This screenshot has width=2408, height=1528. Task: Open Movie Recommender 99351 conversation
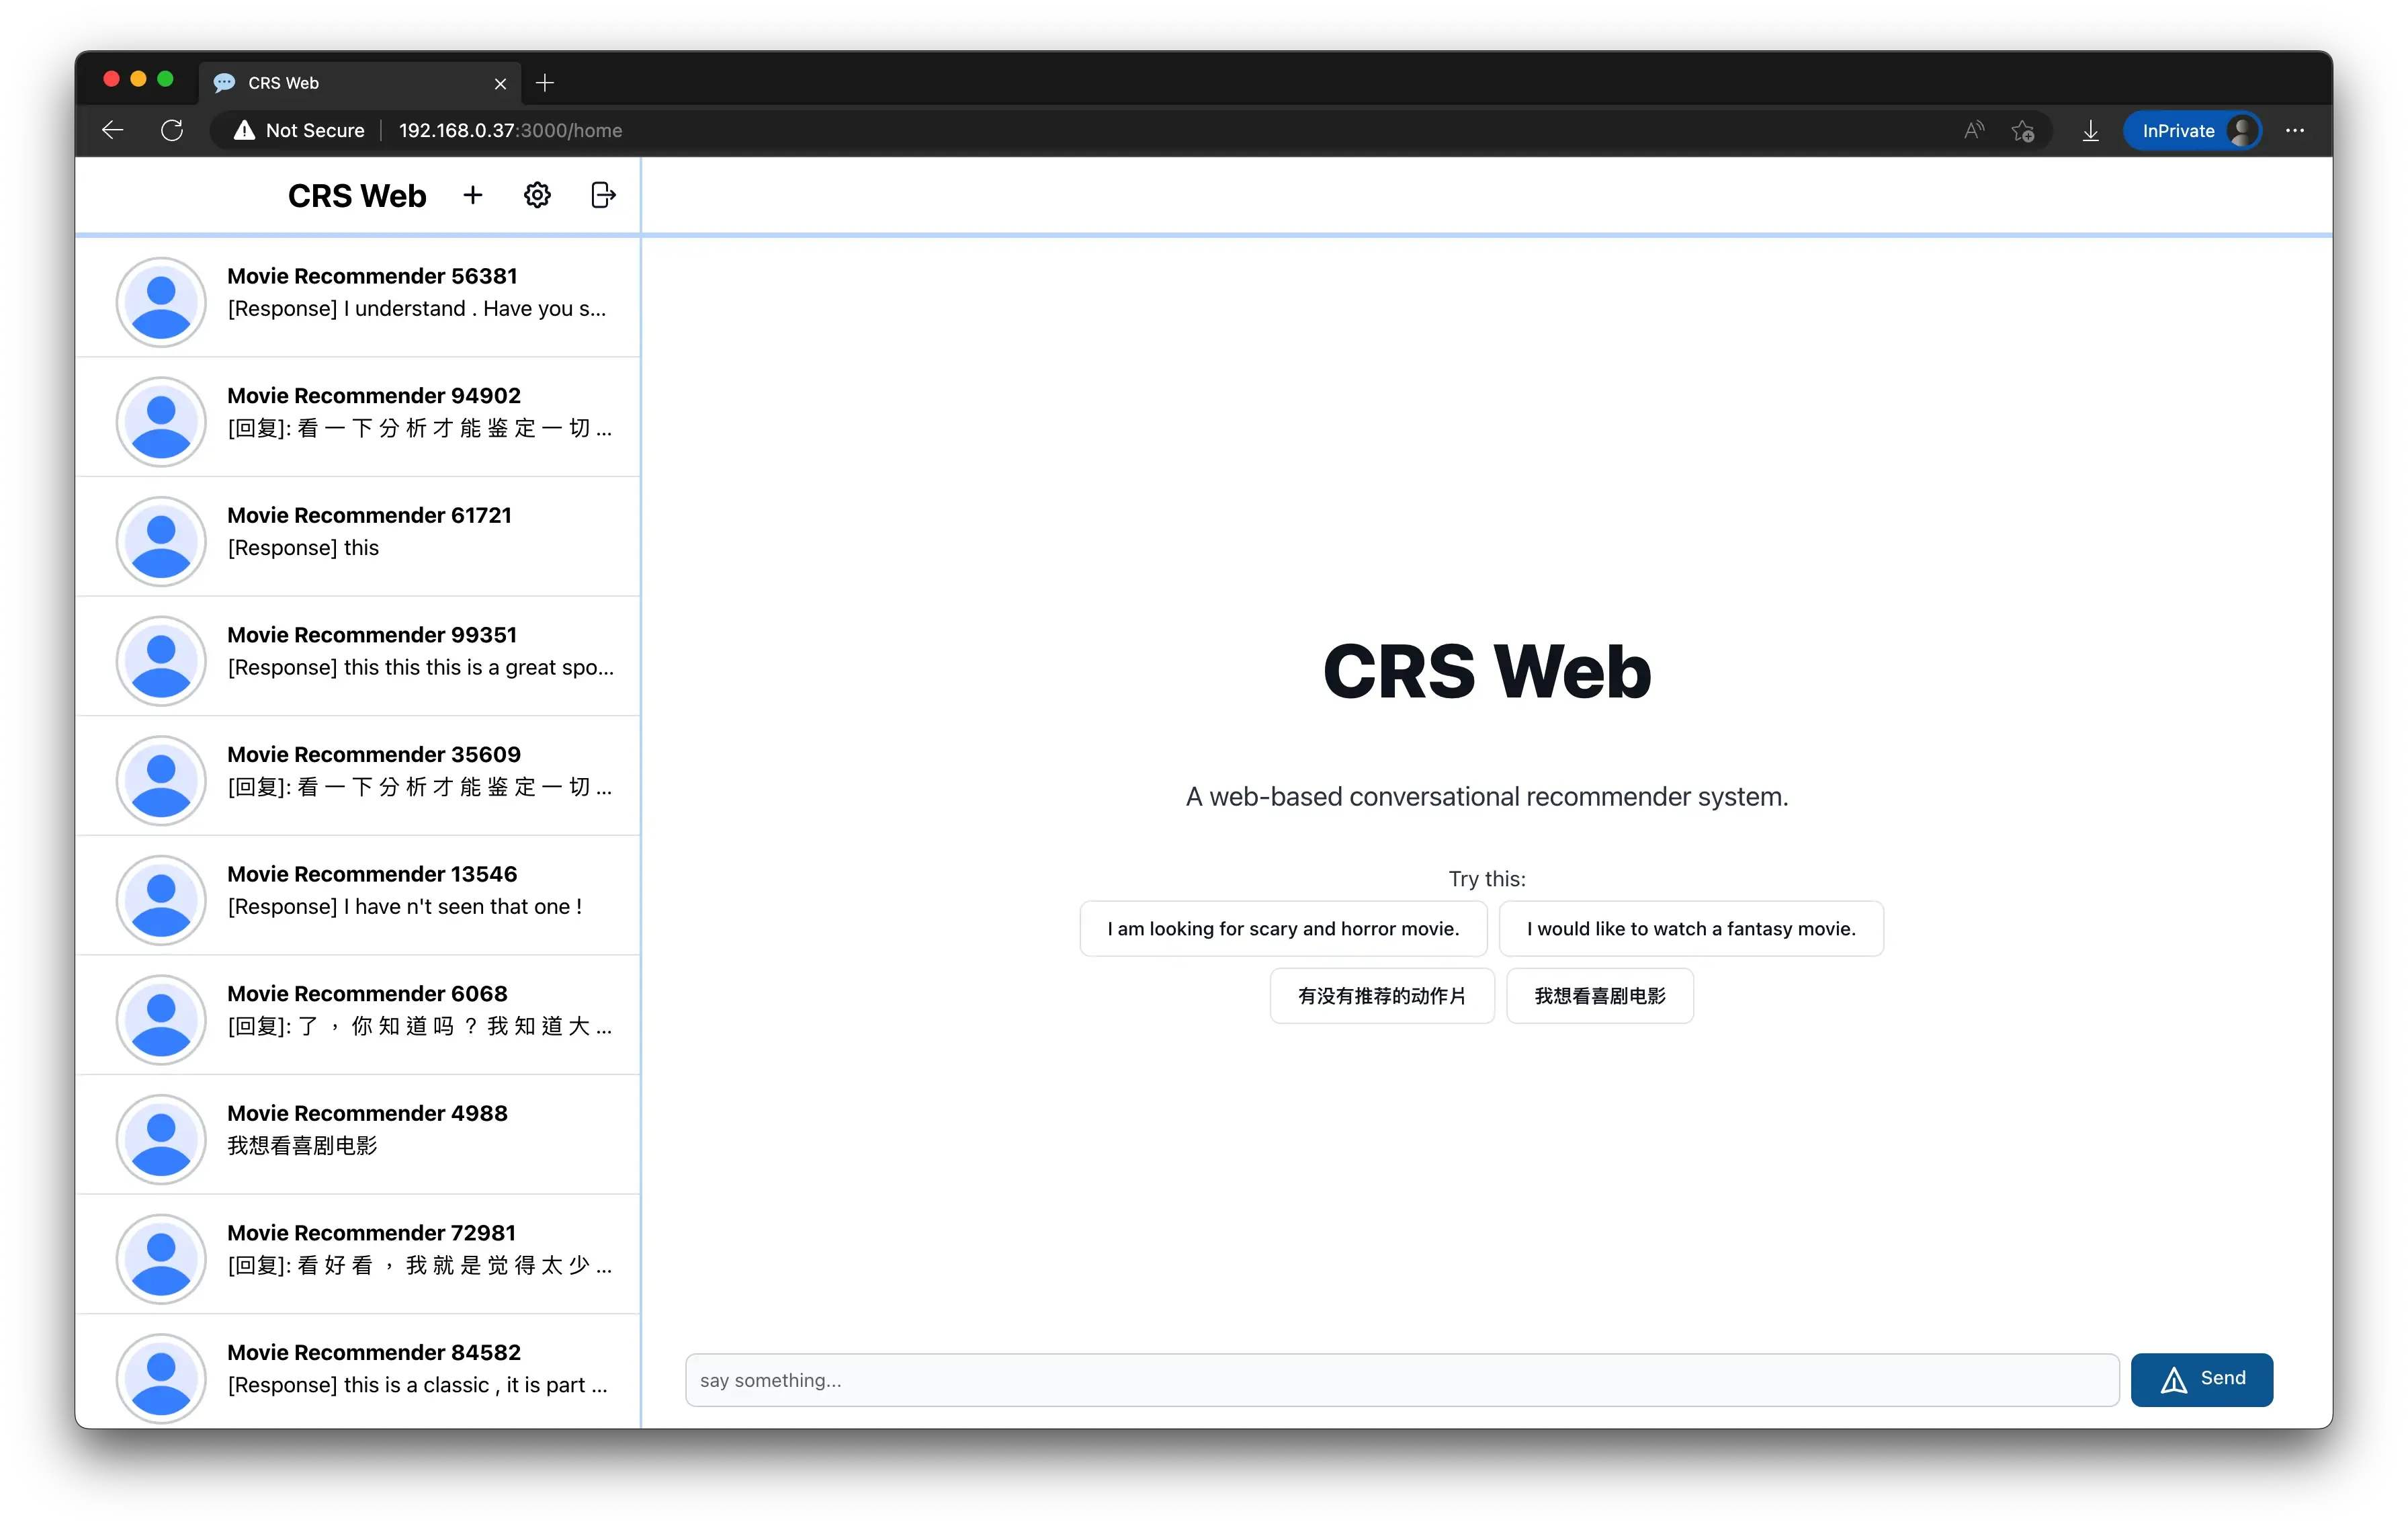pos(358,656)
